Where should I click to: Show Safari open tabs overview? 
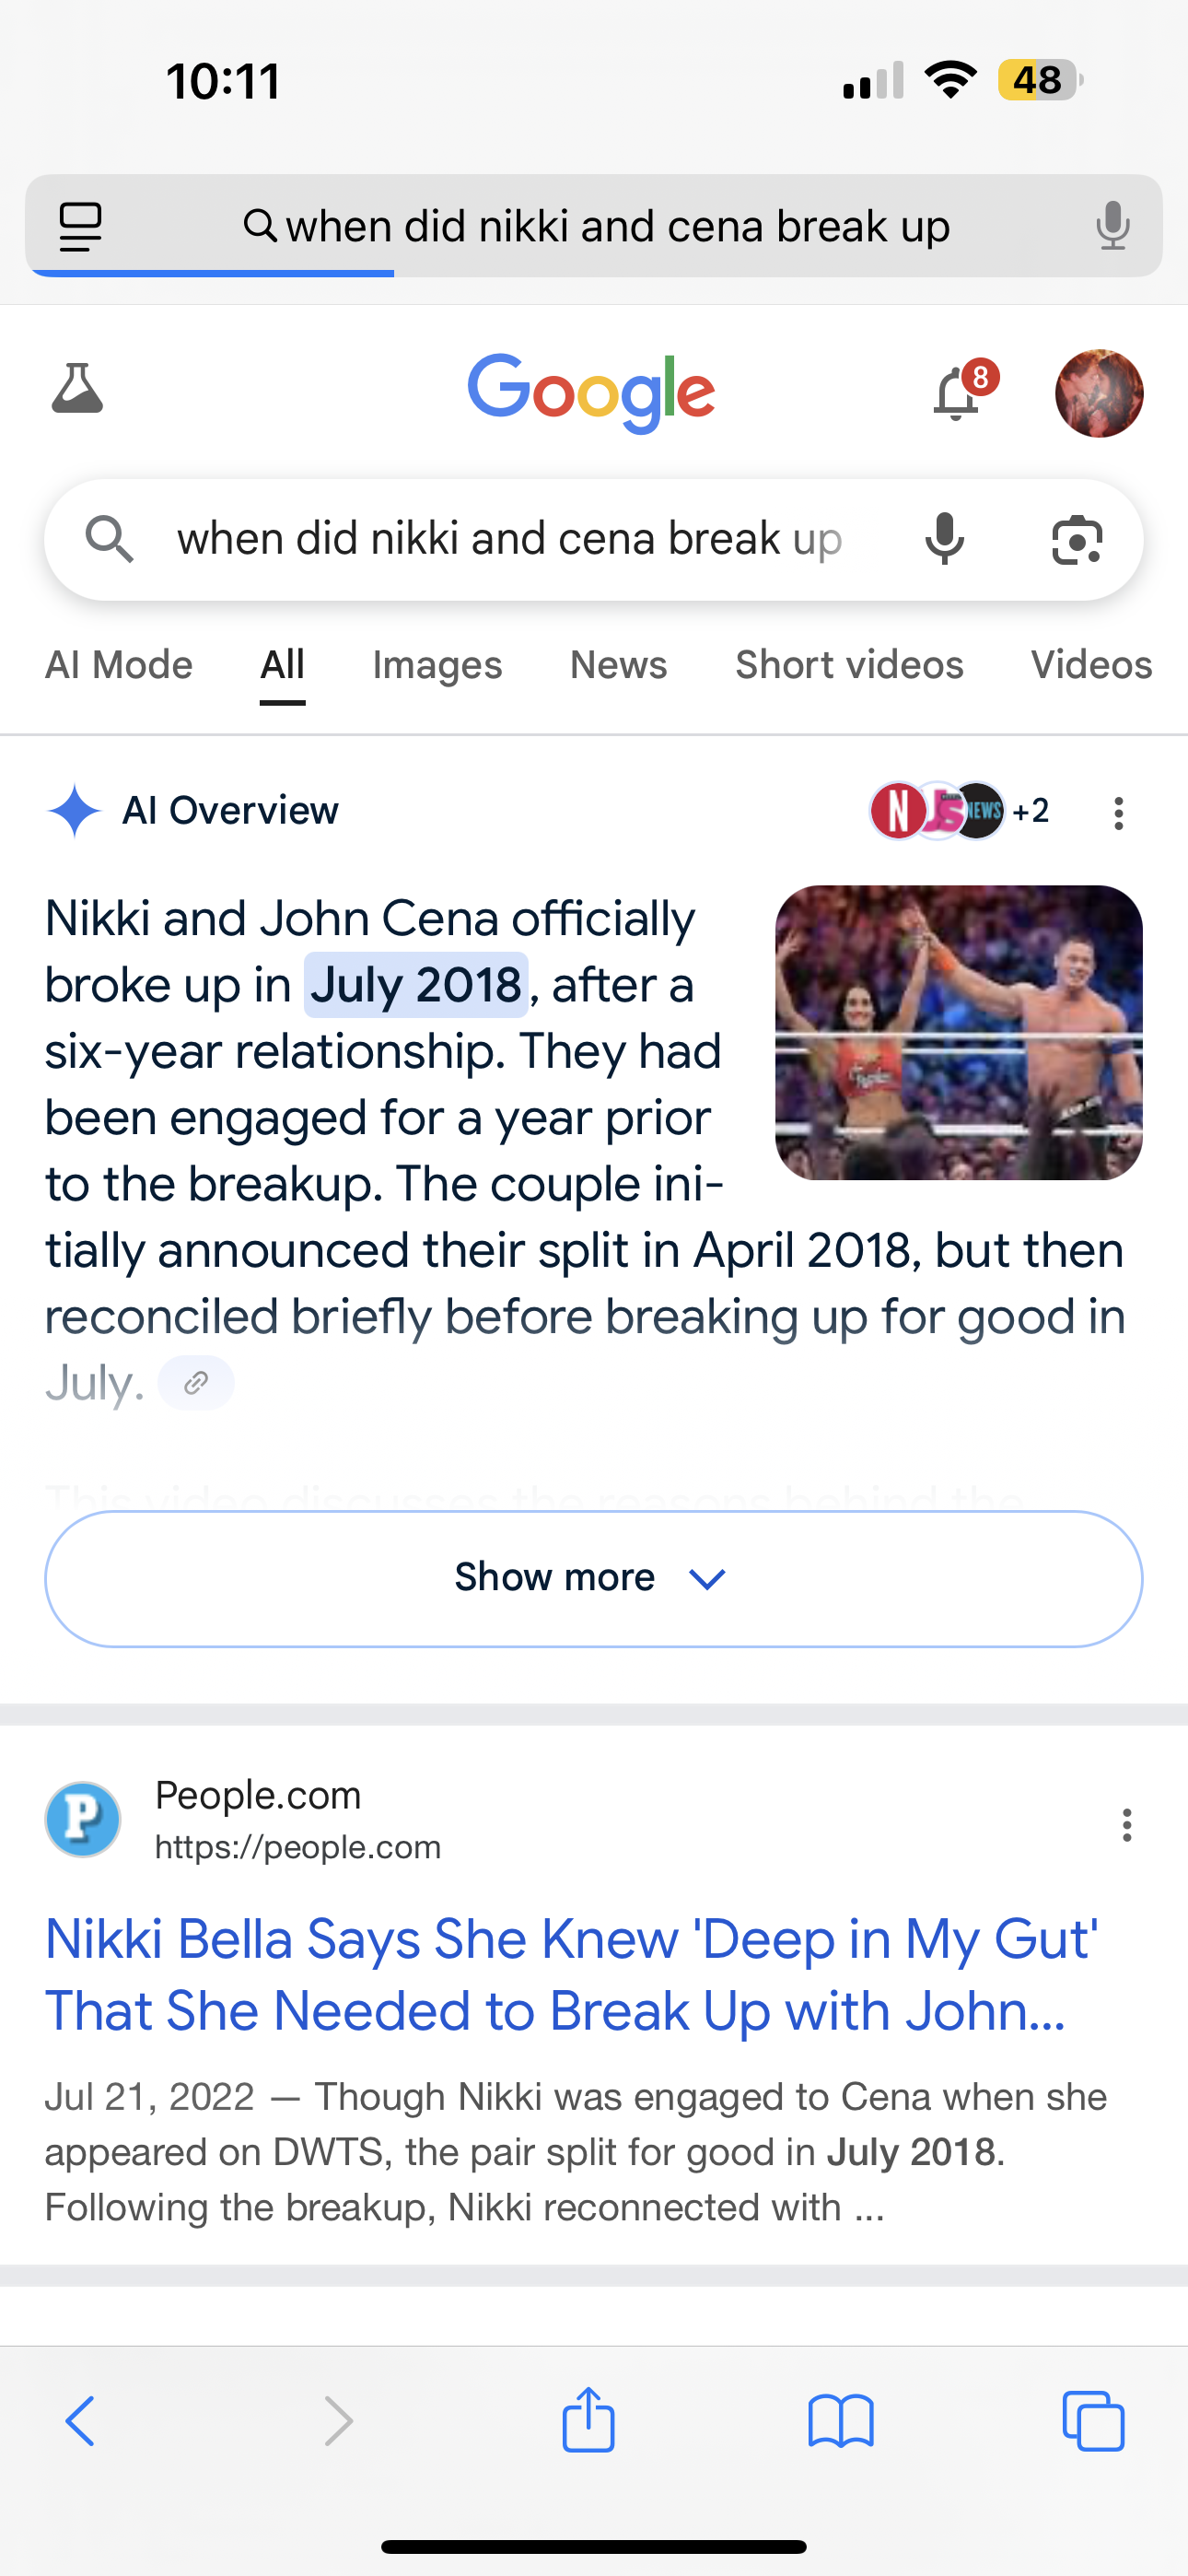pos(1093,2421)
